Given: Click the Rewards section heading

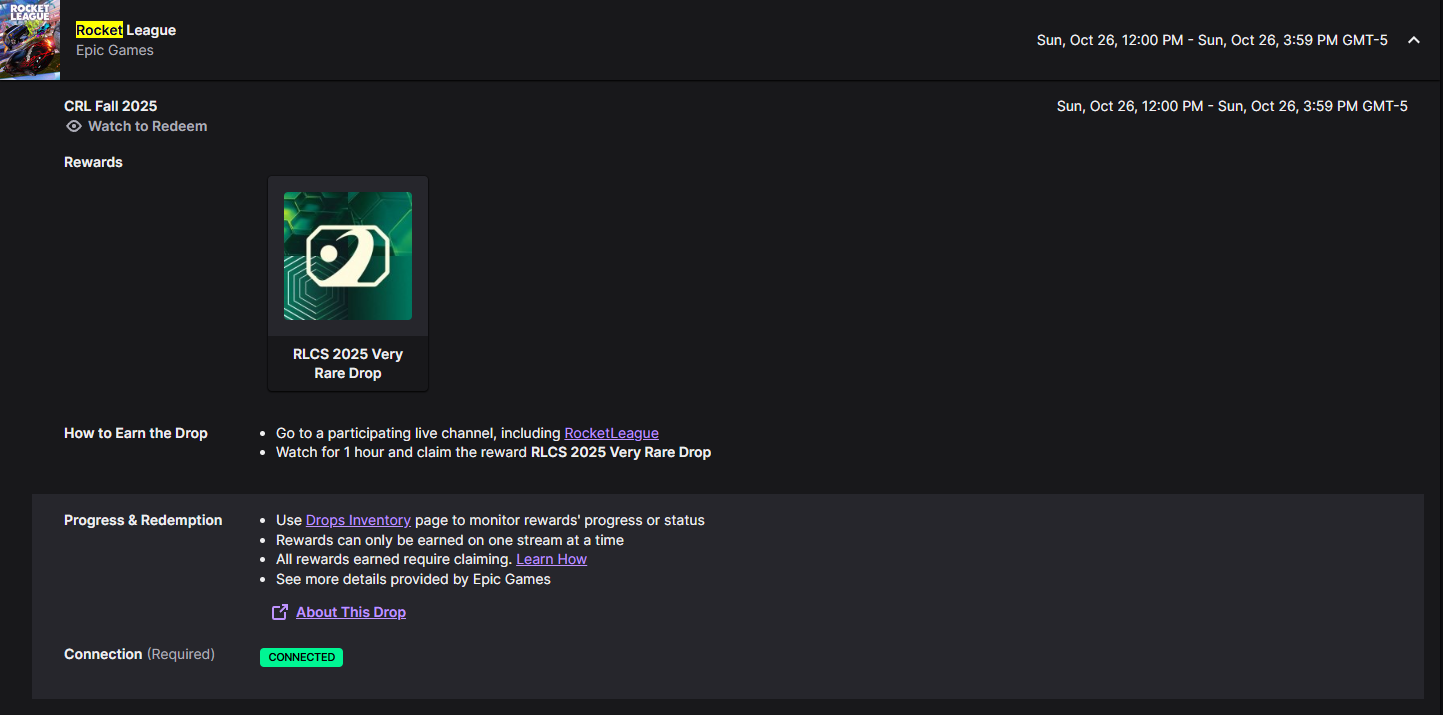Looking at the screenshot, I should [x=93, y=162].
